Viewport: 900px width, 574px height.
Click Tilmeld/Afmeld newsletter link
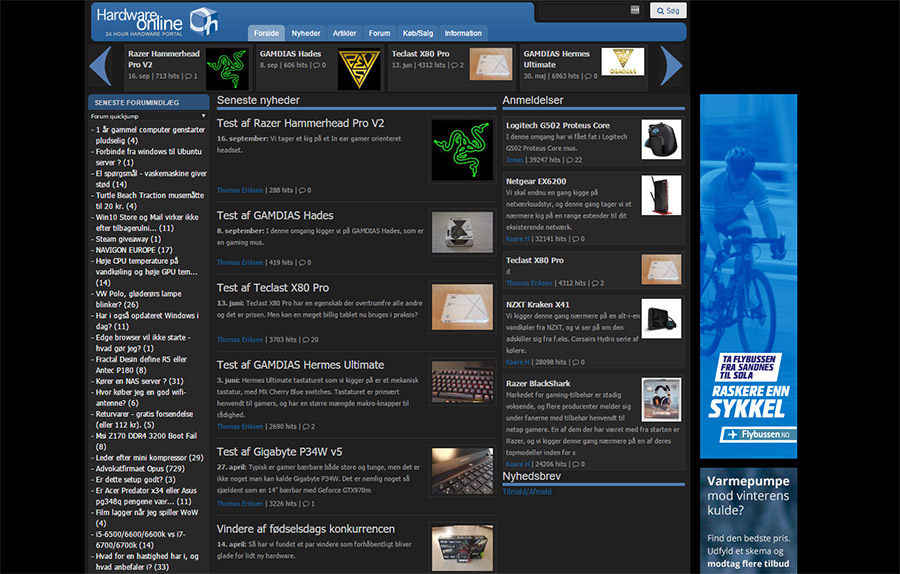point(527,491)
